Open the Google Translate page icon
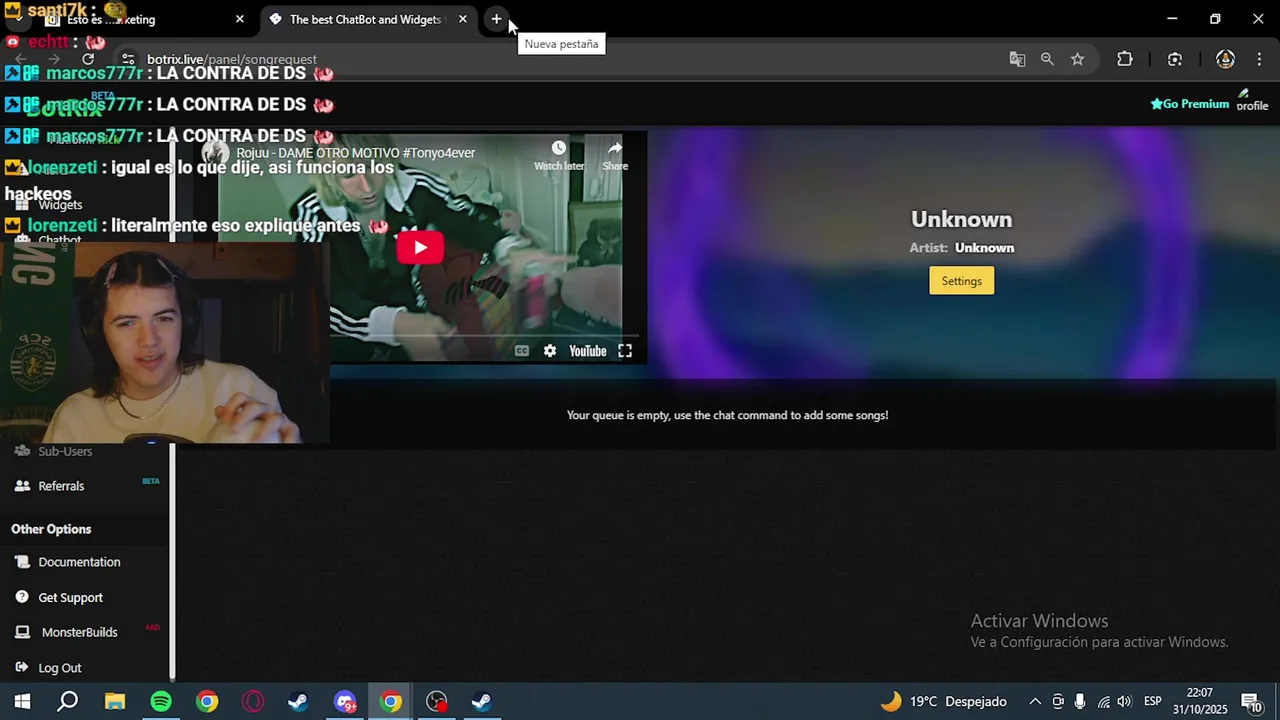The image size is (1280, 720). point(1017,59)
